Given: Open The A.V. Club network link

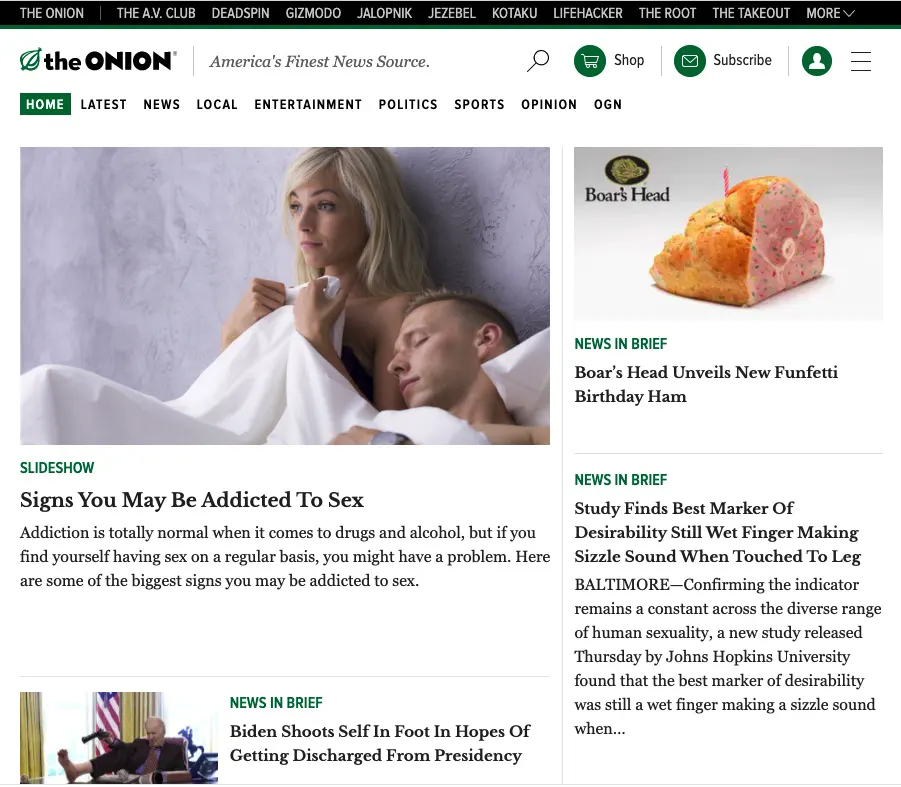Looking at the screenshot, I should tap(156, 13).
